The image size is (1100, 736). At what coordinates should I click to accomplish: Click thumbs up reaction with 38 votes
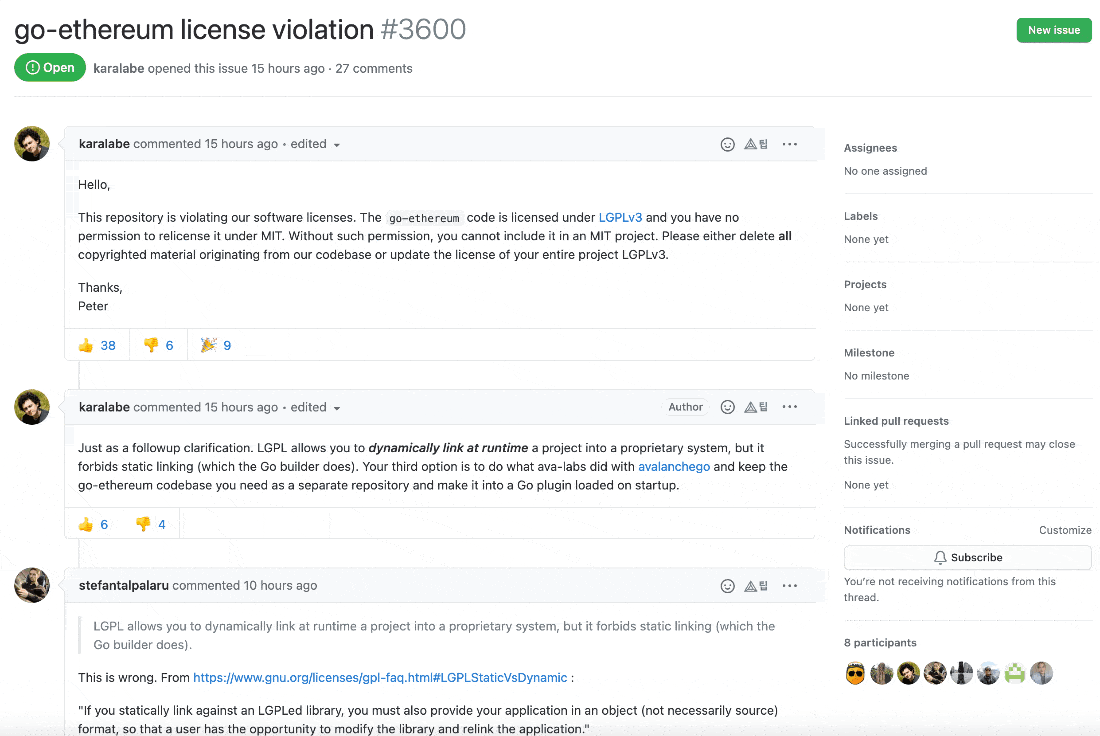point(97,345)
